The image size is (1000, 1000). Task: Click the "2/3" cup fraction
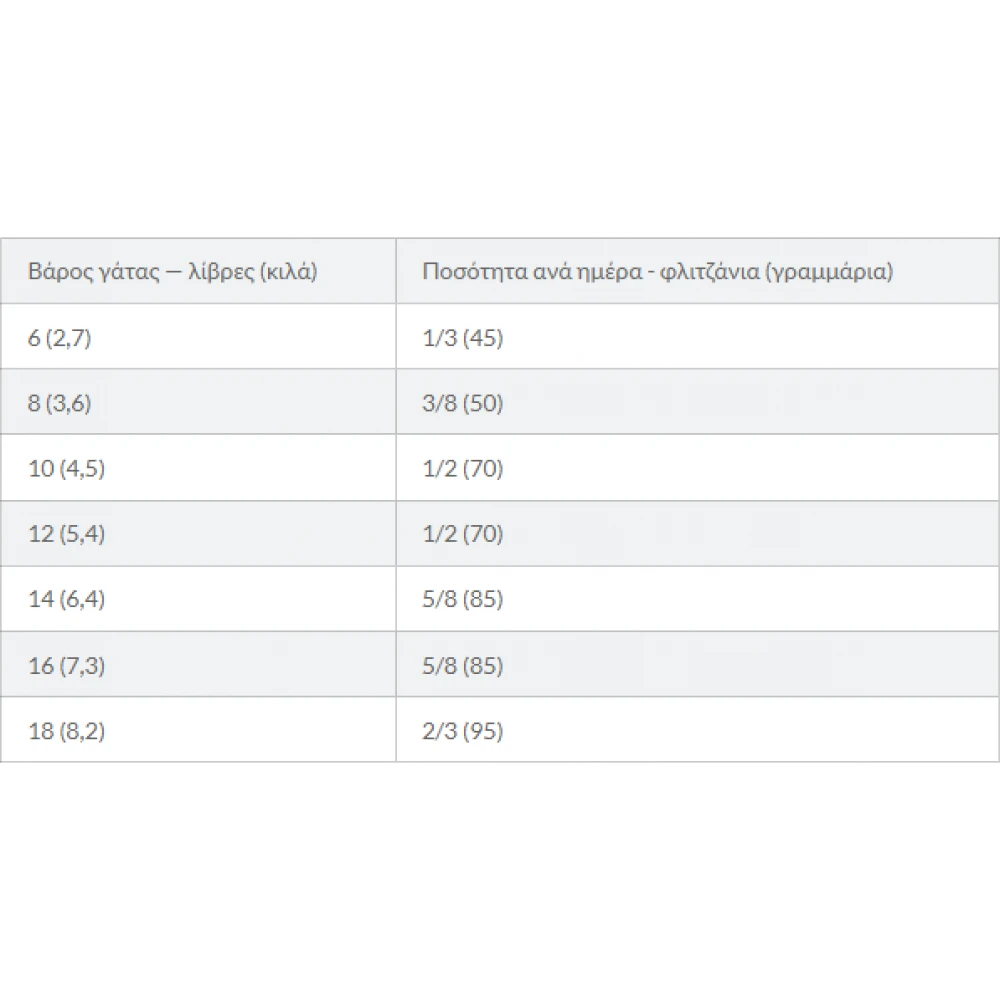click(x=438, y=731)
